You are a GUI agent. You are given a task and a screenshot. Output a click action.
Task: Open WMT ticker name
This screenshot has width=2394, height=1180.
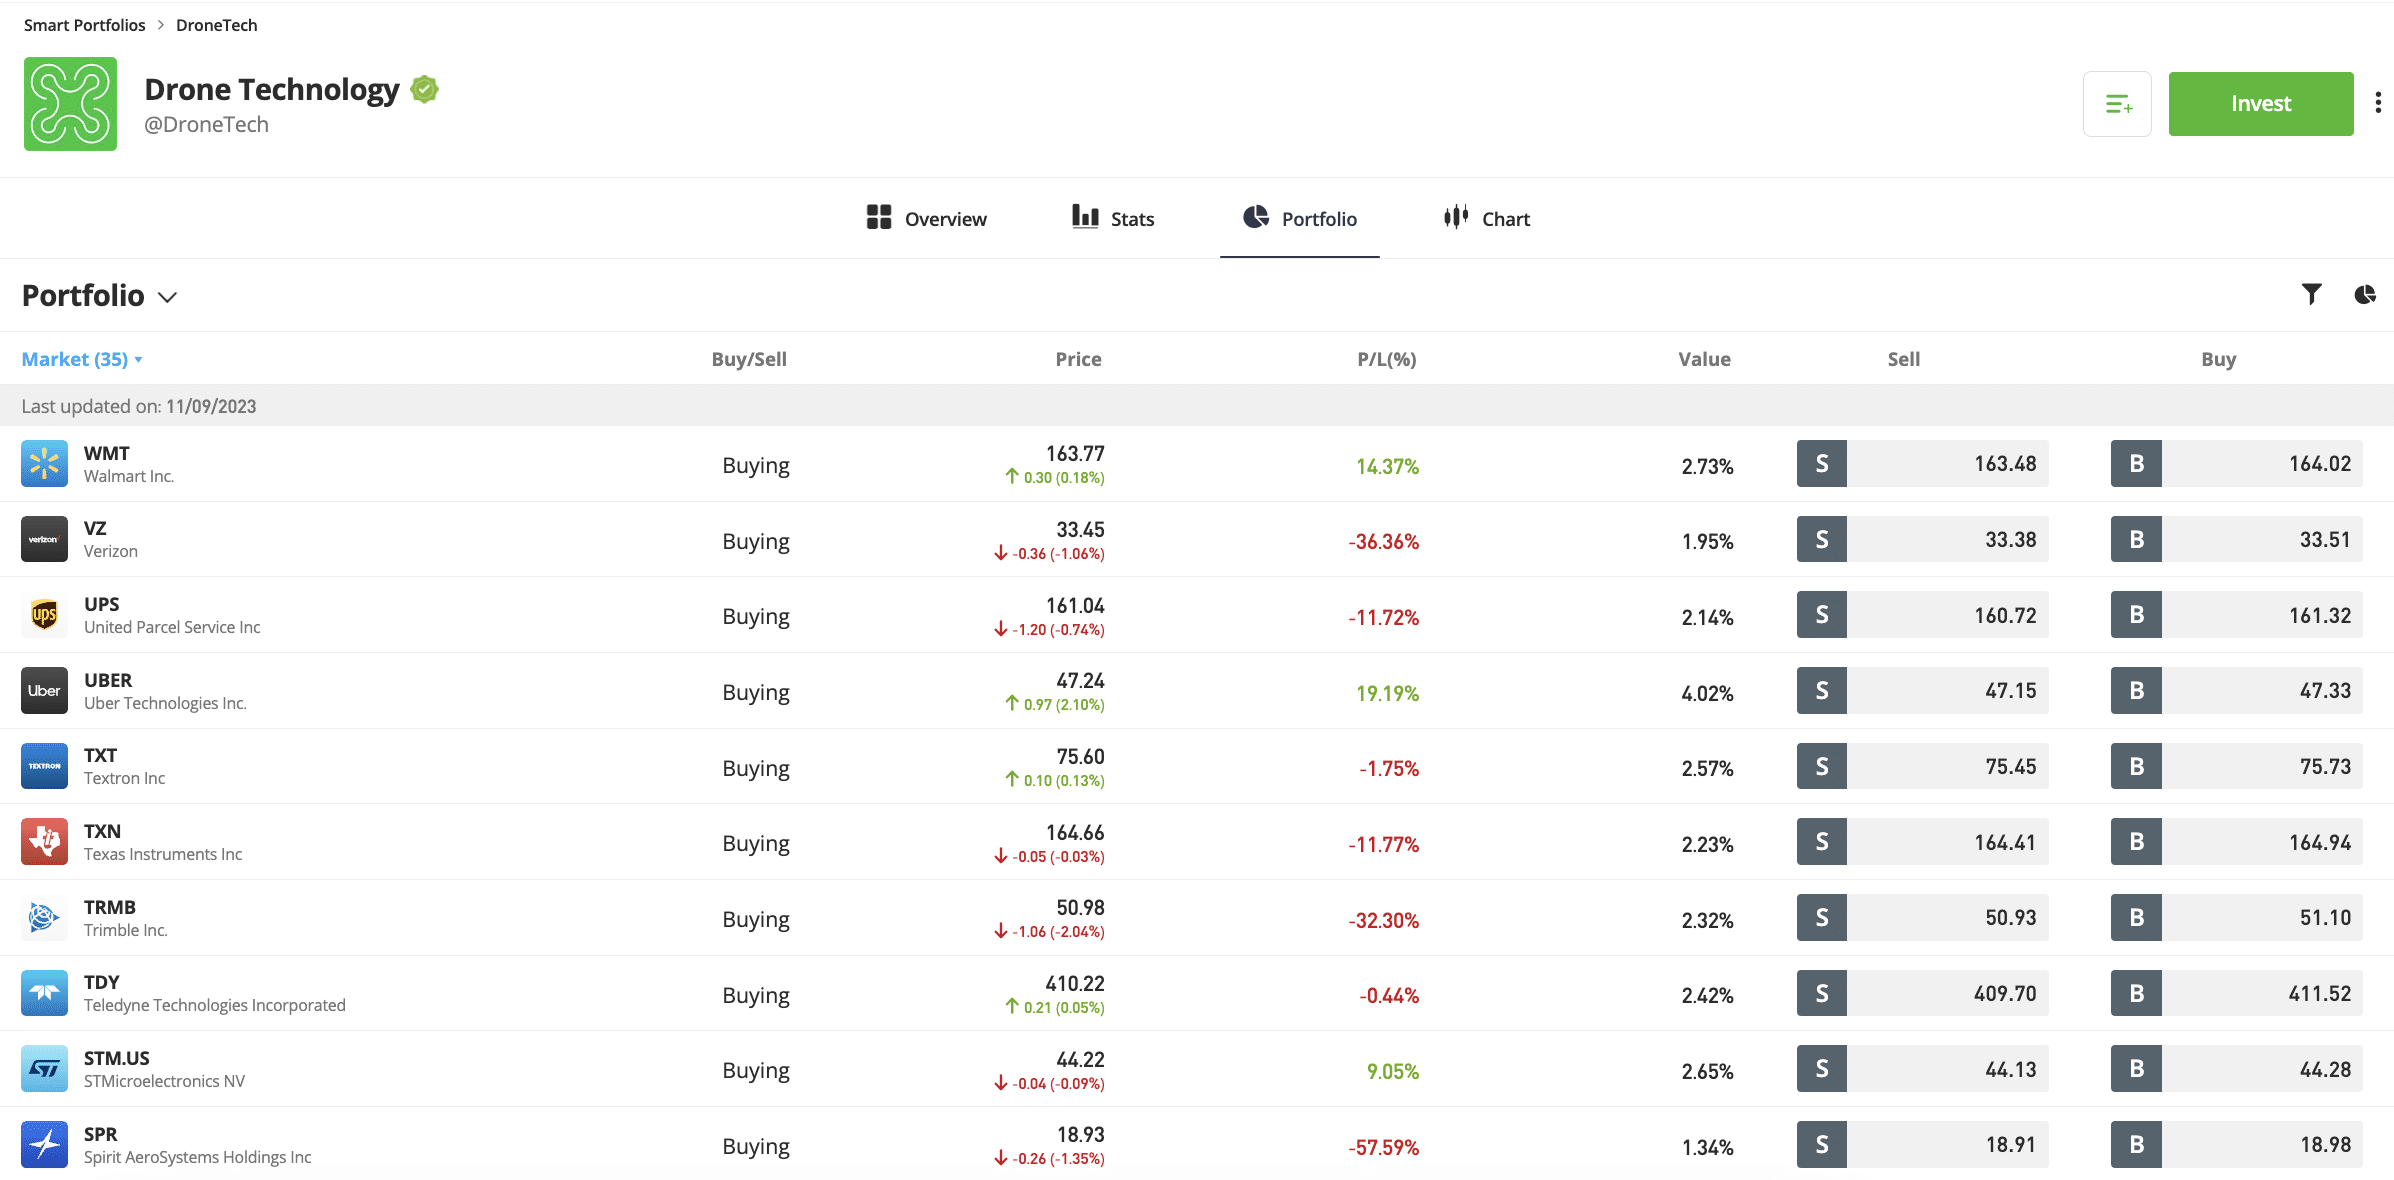[x=107, y=453]
